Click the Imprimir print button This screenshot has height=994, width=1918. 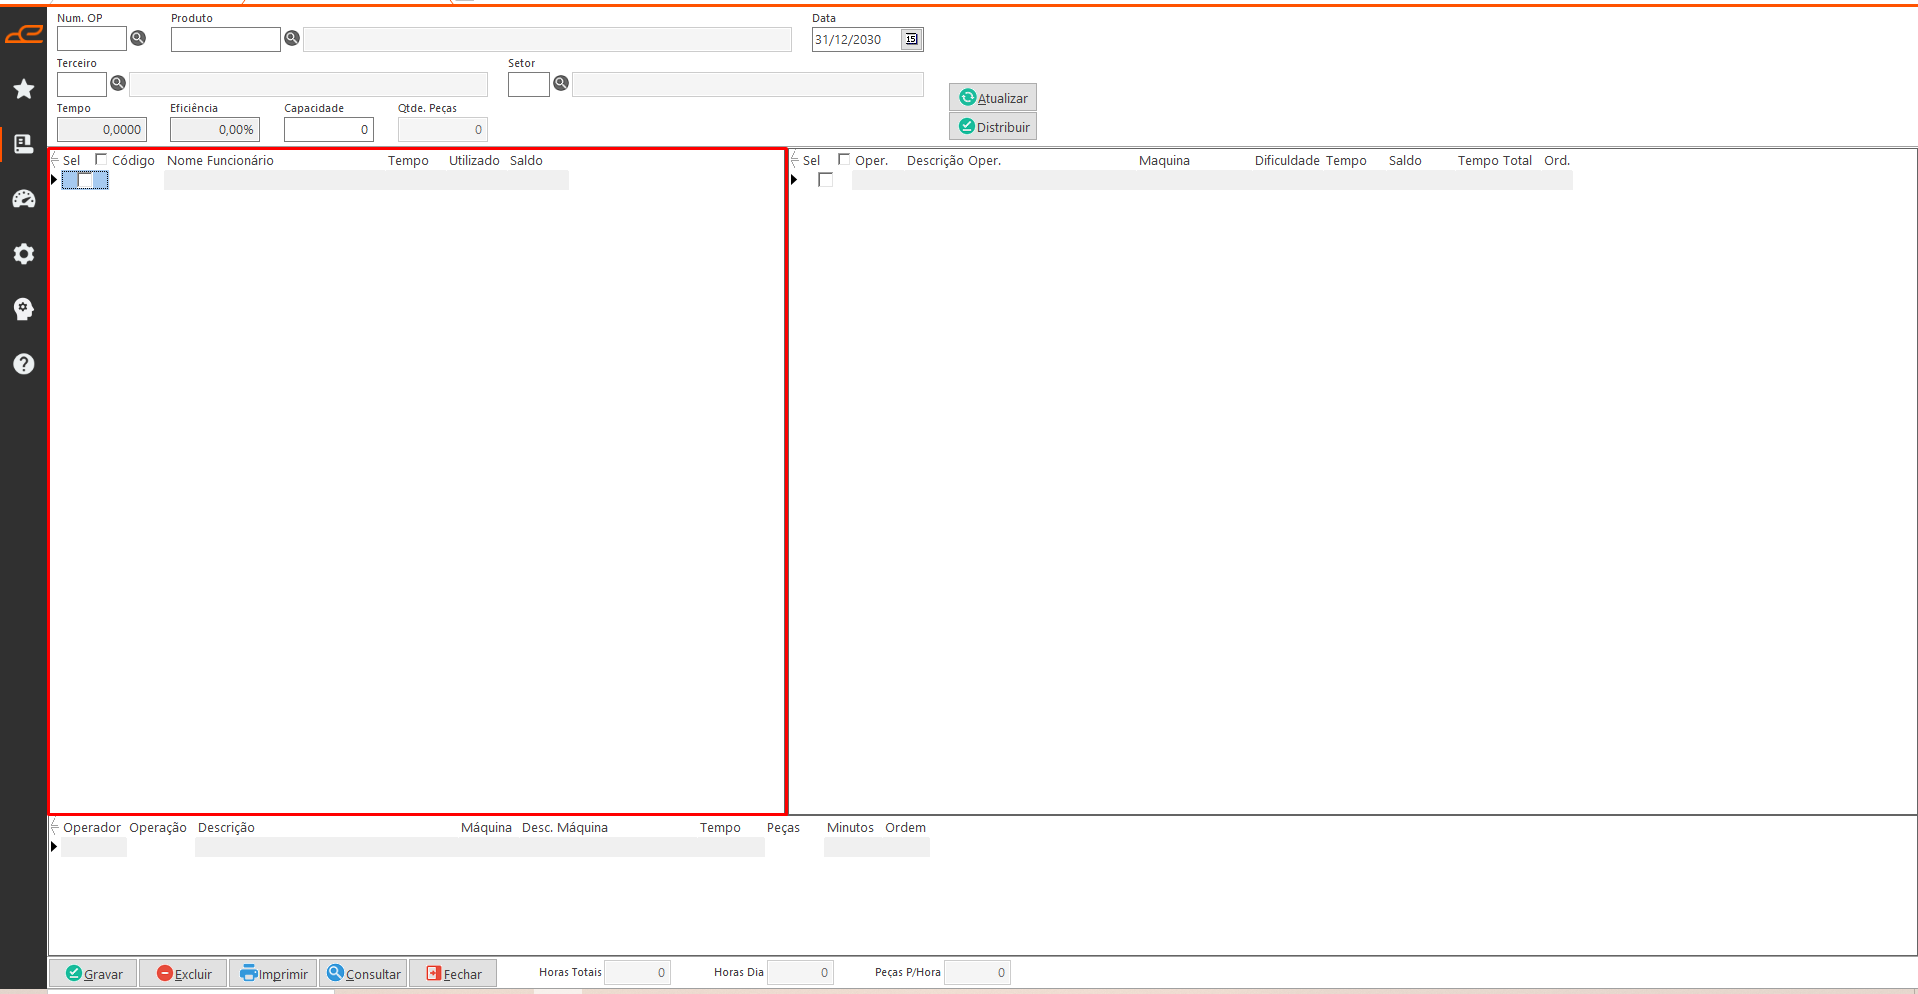pos(274,974)
